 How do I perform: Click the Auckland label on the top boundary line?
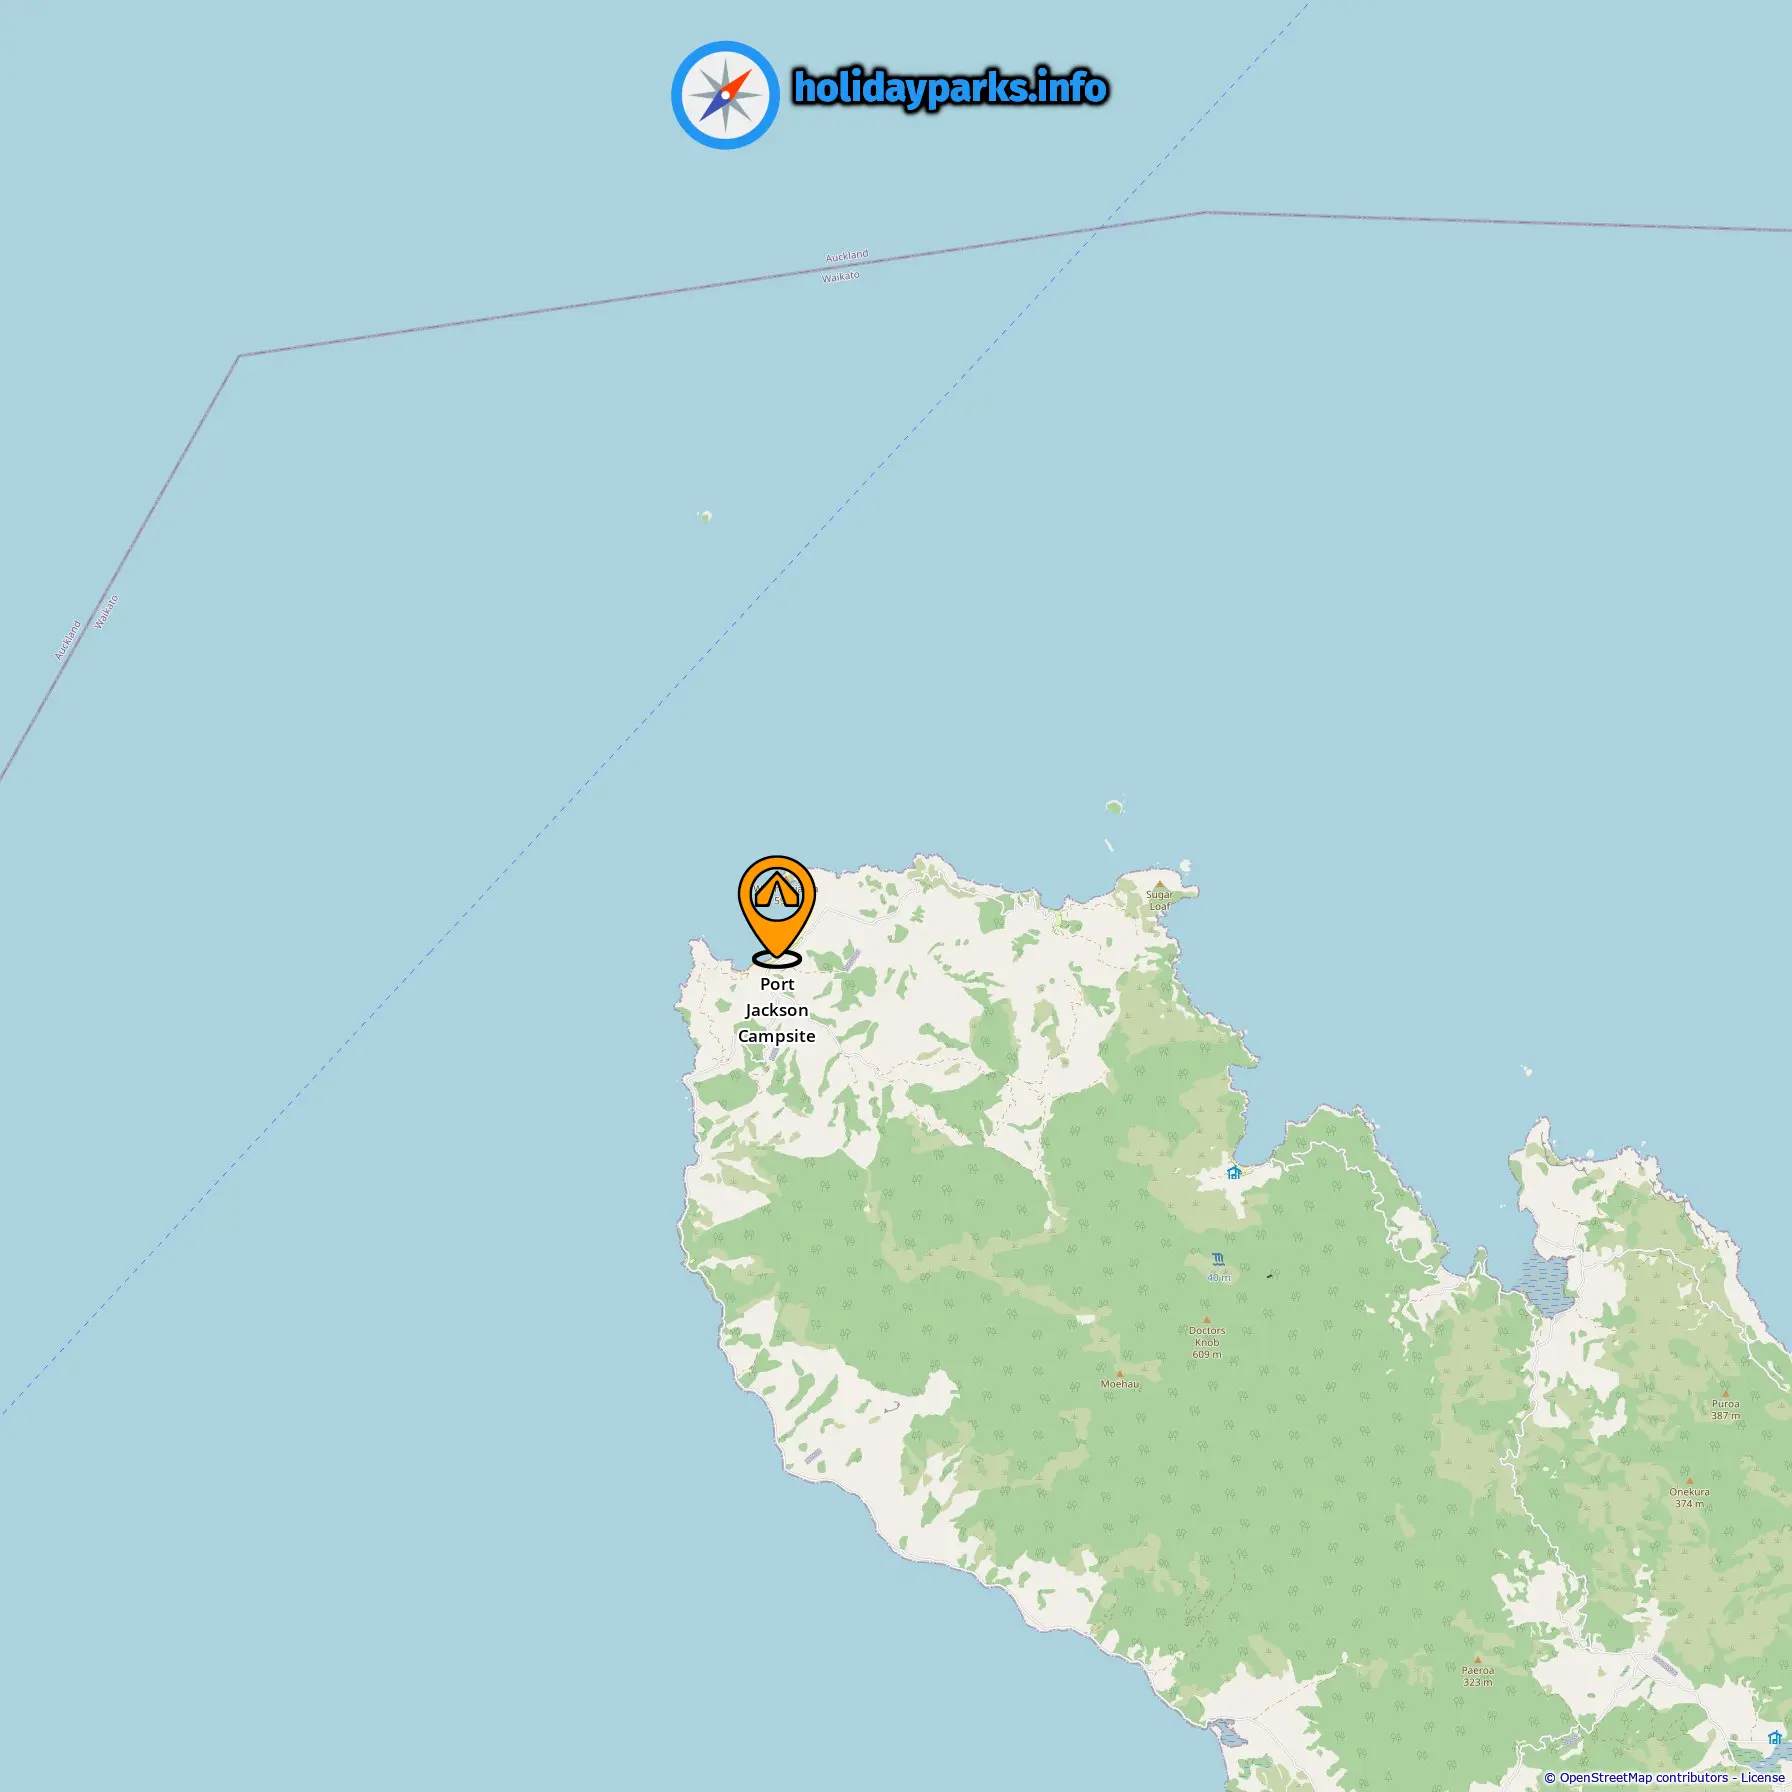pyautogui.click(x=847, y=257)
